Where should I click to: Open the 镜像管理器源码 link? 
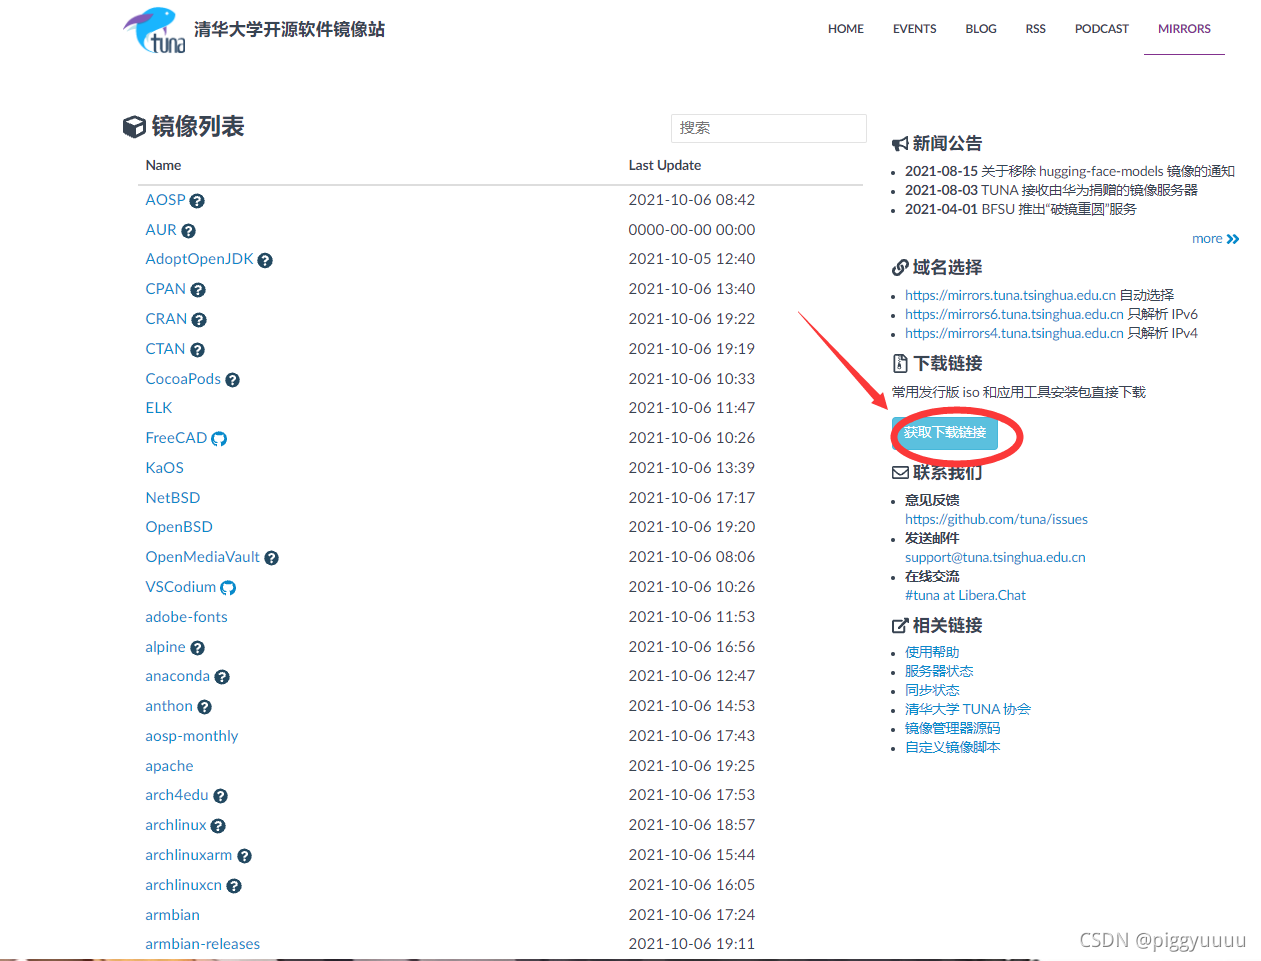(952, 728)
